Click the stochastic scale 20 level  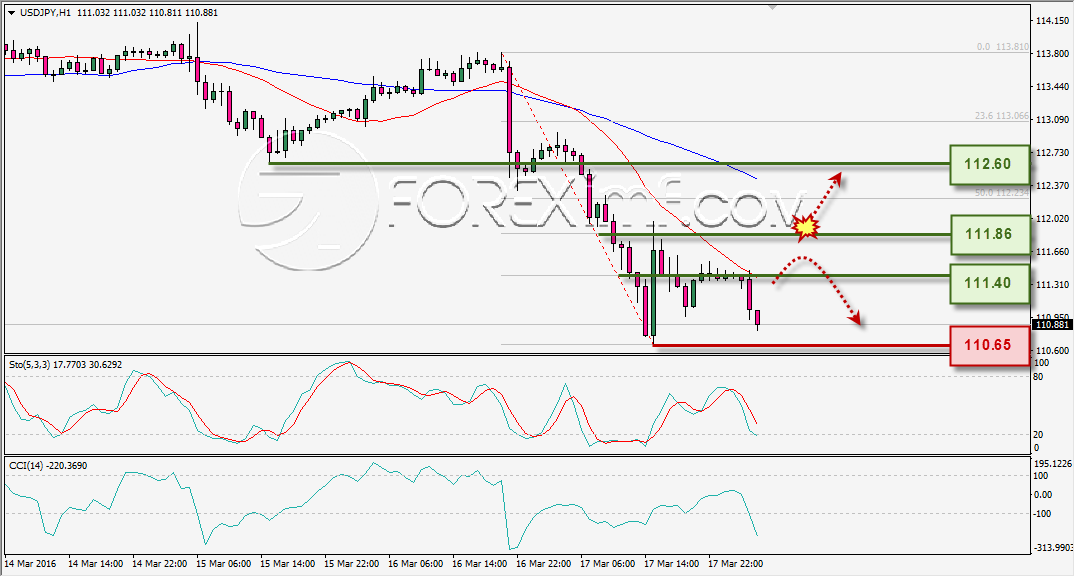(x=1038, y=434)
